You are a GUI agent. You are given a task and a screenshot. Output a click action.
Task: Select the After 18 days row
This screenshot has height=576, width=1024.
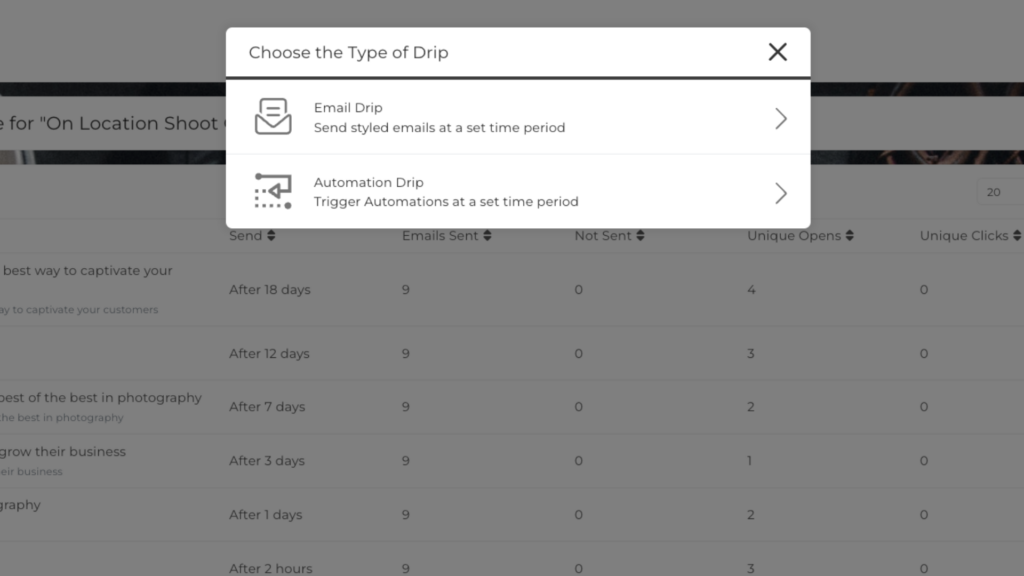click(x=512, y=290)
